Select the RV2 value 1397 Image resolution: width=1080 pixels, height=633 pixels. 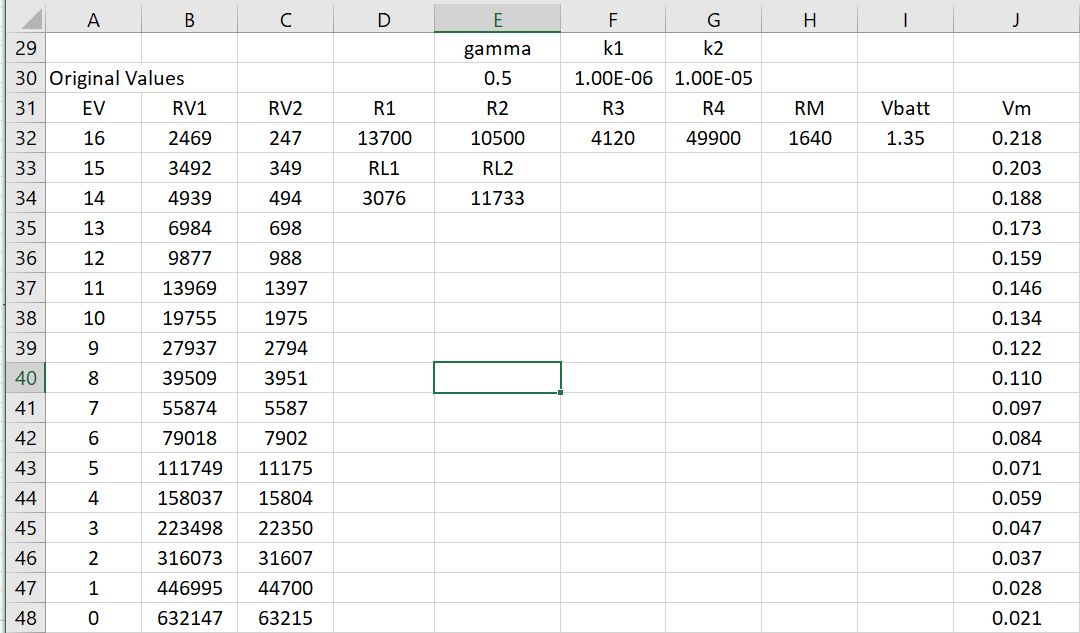point(285,288)
